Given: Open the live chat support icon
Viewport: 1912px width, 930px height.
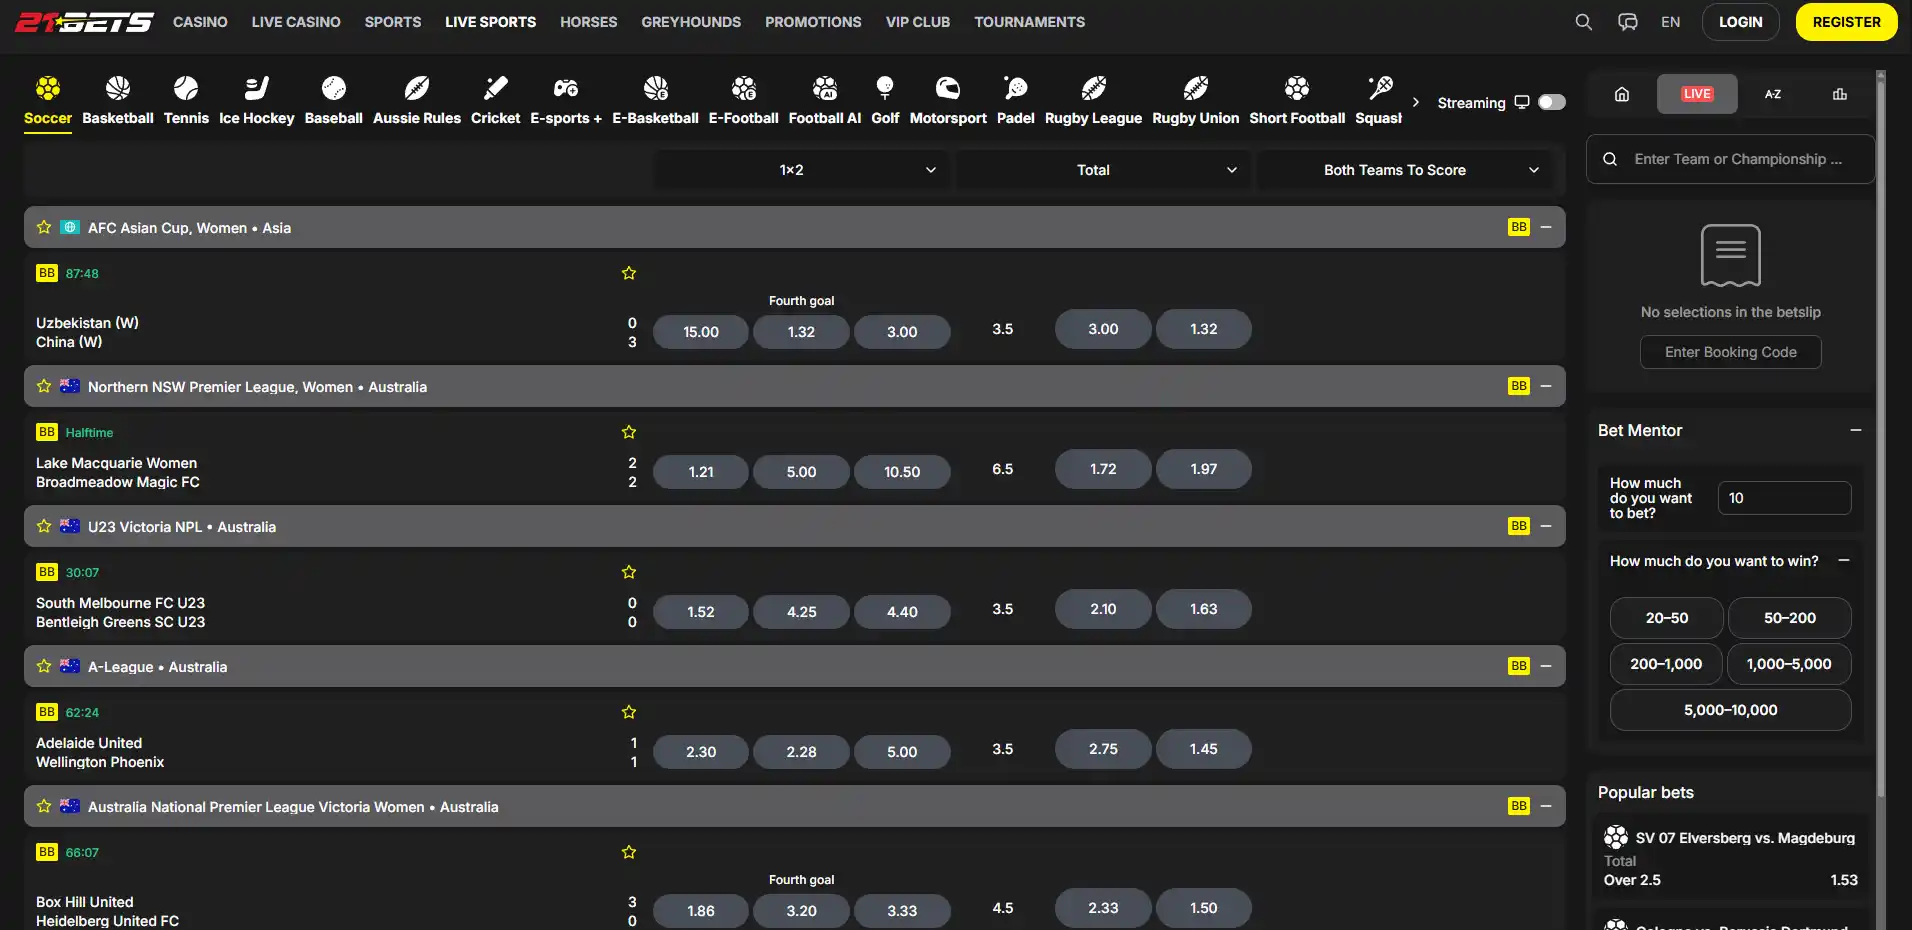Looking at the screenshot, I should [x=1628, y=22].
